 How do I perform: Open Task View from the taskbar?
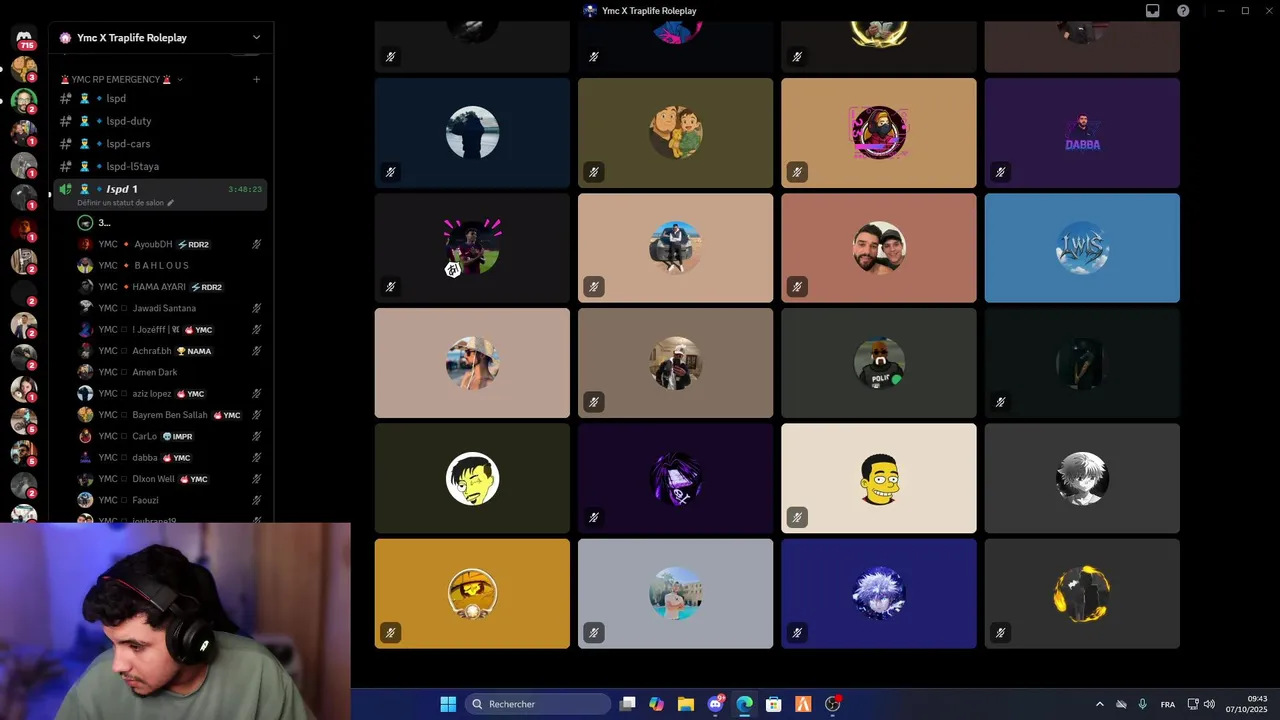point(627,704)
